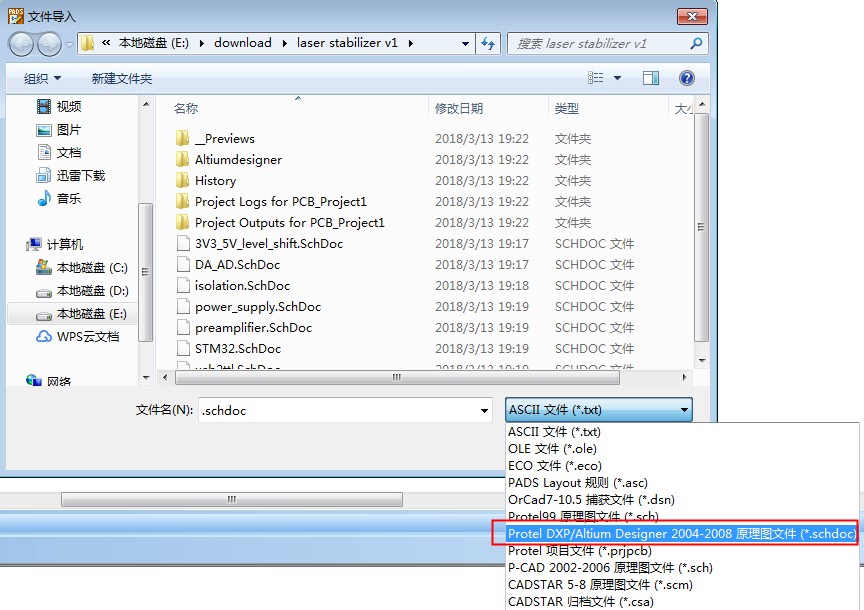The image size is (864, 610).
Task: Open the recent pages arrow near Back
Action: click(69, 44)
